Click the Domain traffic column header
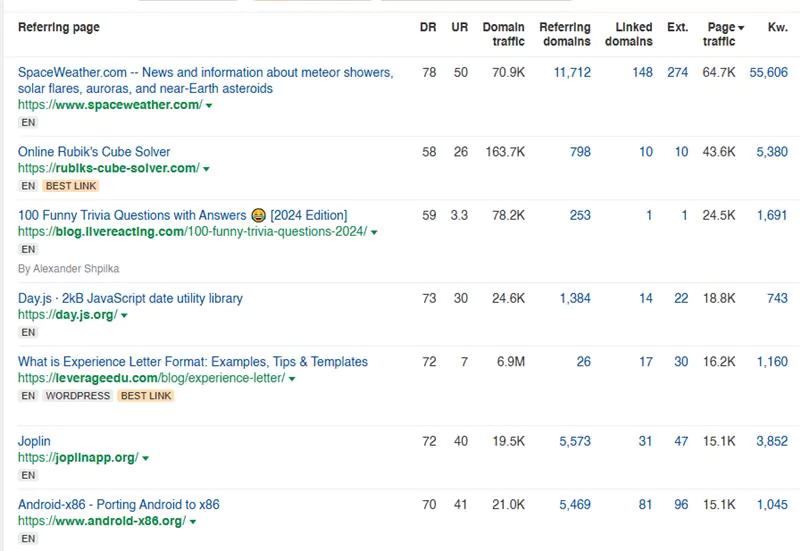Viewport: 800px width, 551px height. tap(504, 34)
